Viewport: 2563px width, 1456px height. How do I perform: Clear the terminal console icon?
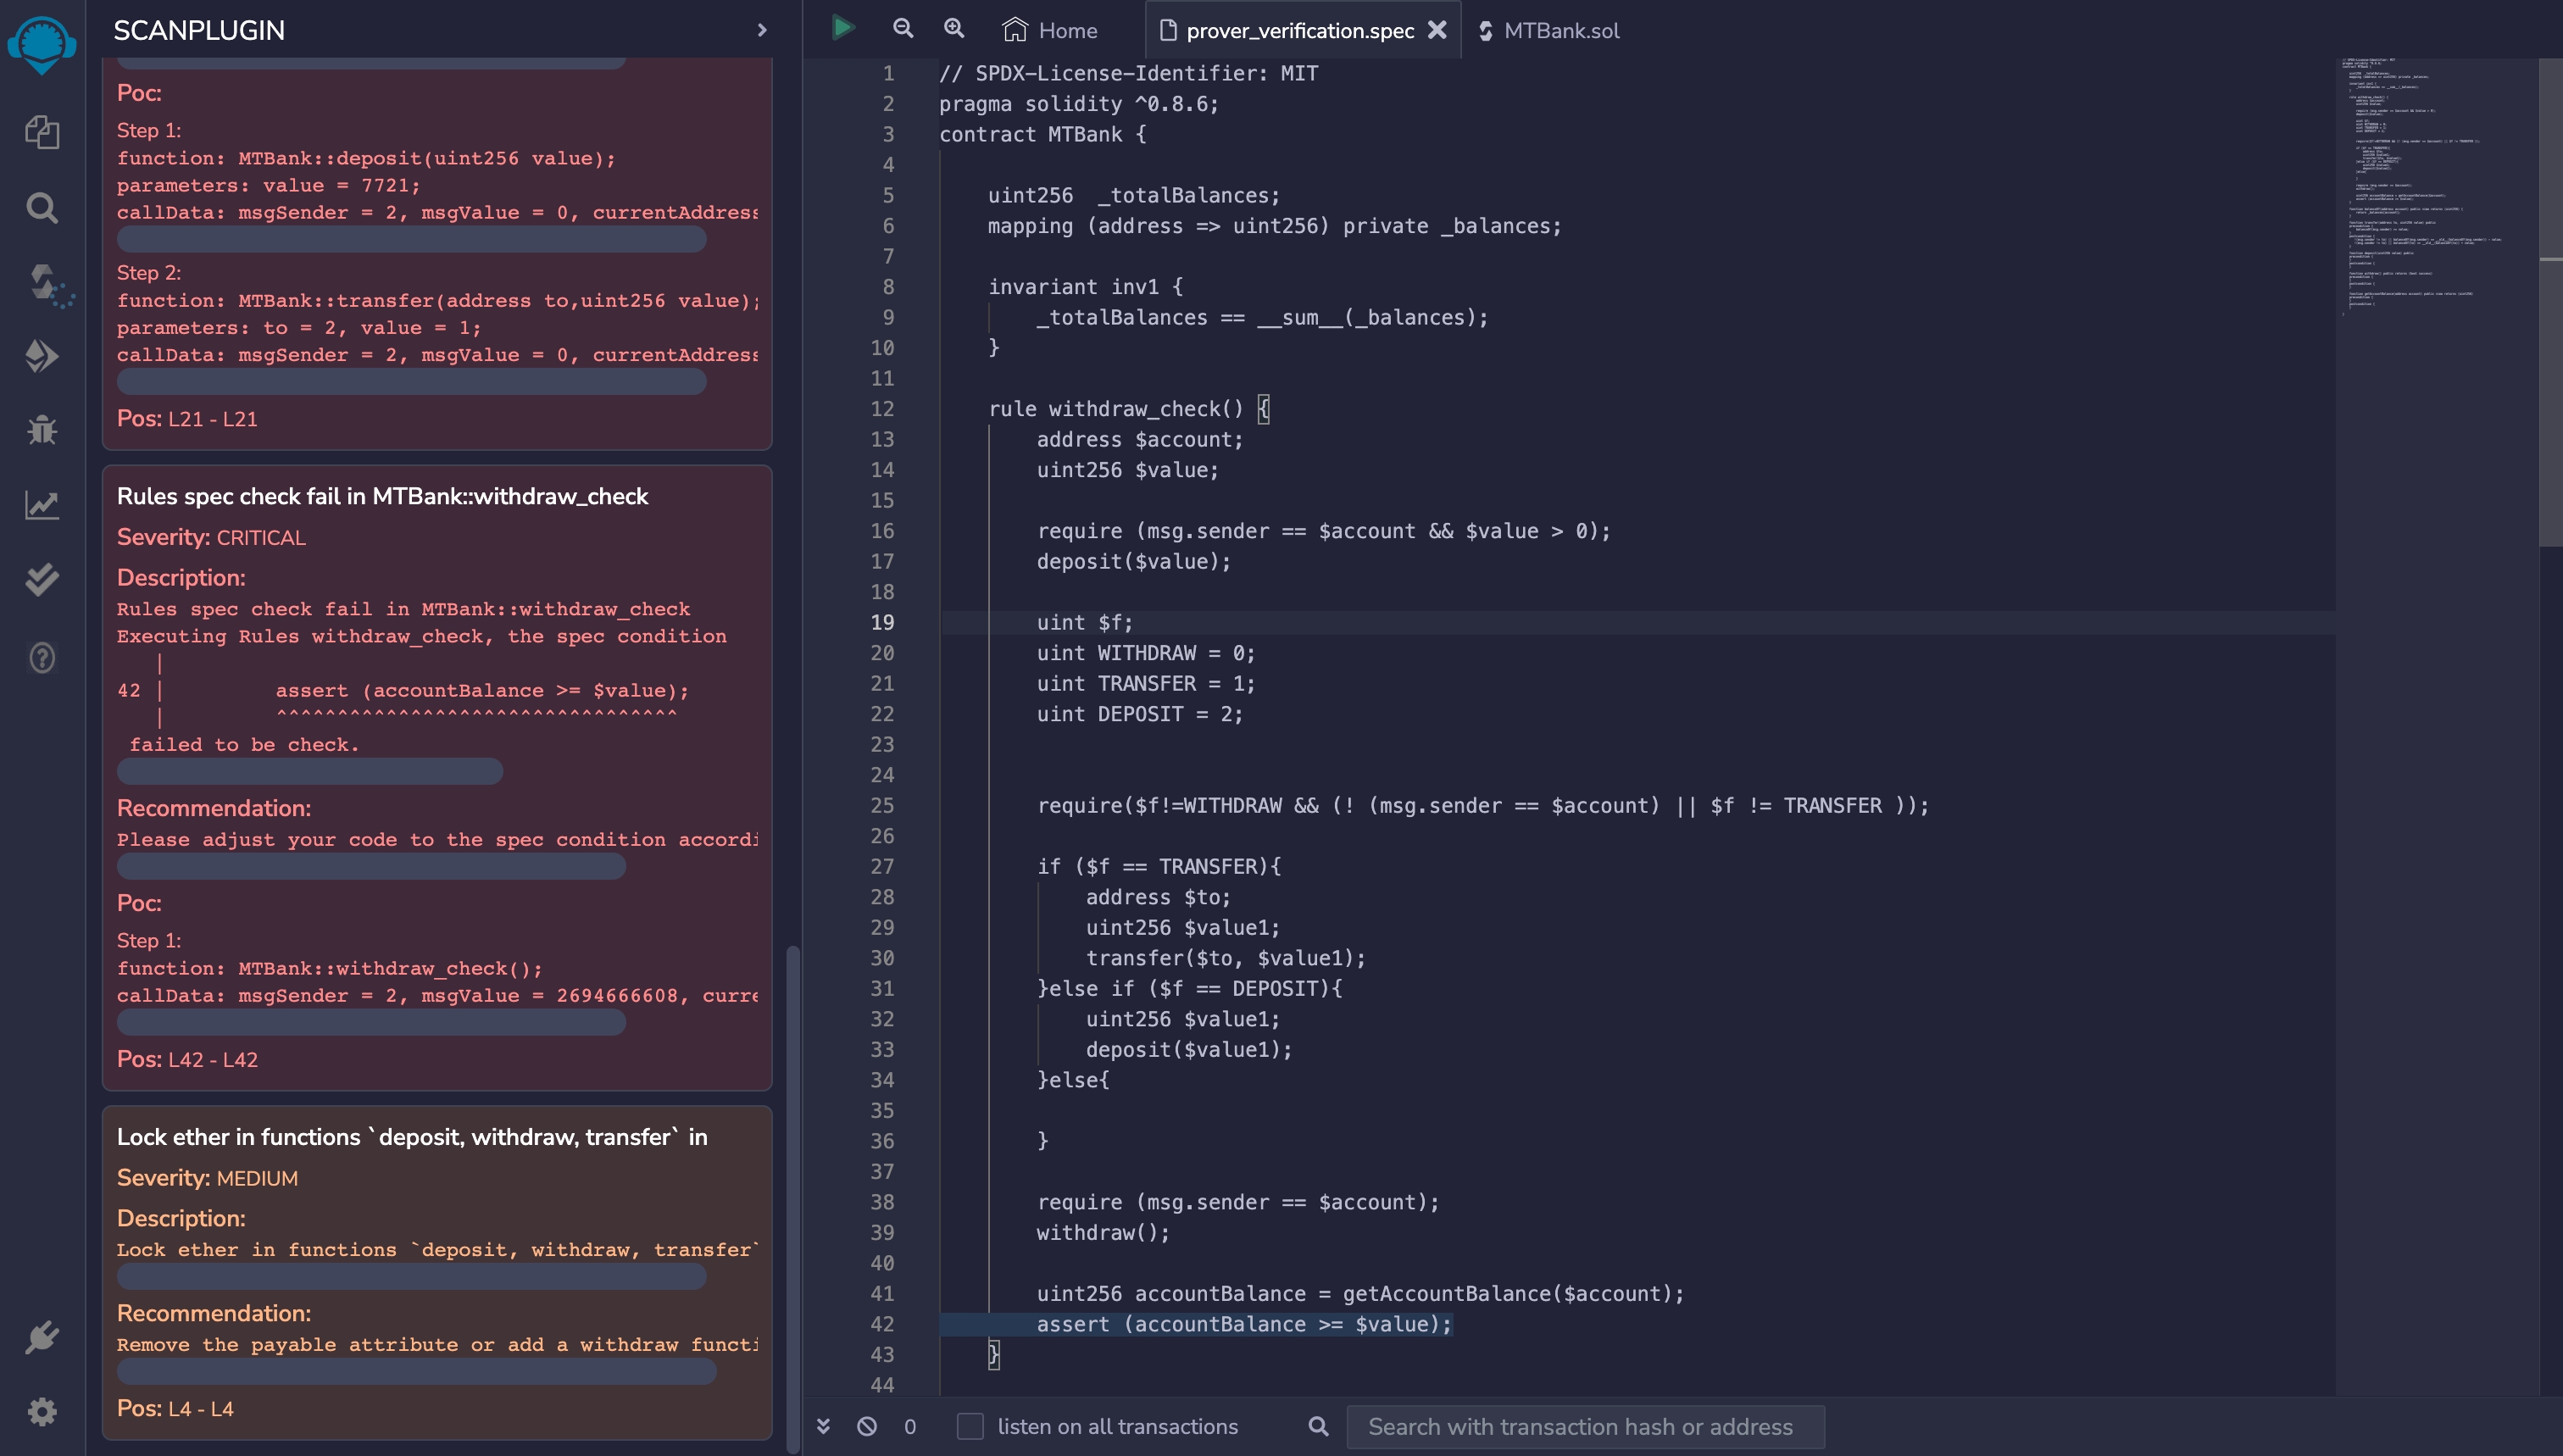tap(867, 1426)
